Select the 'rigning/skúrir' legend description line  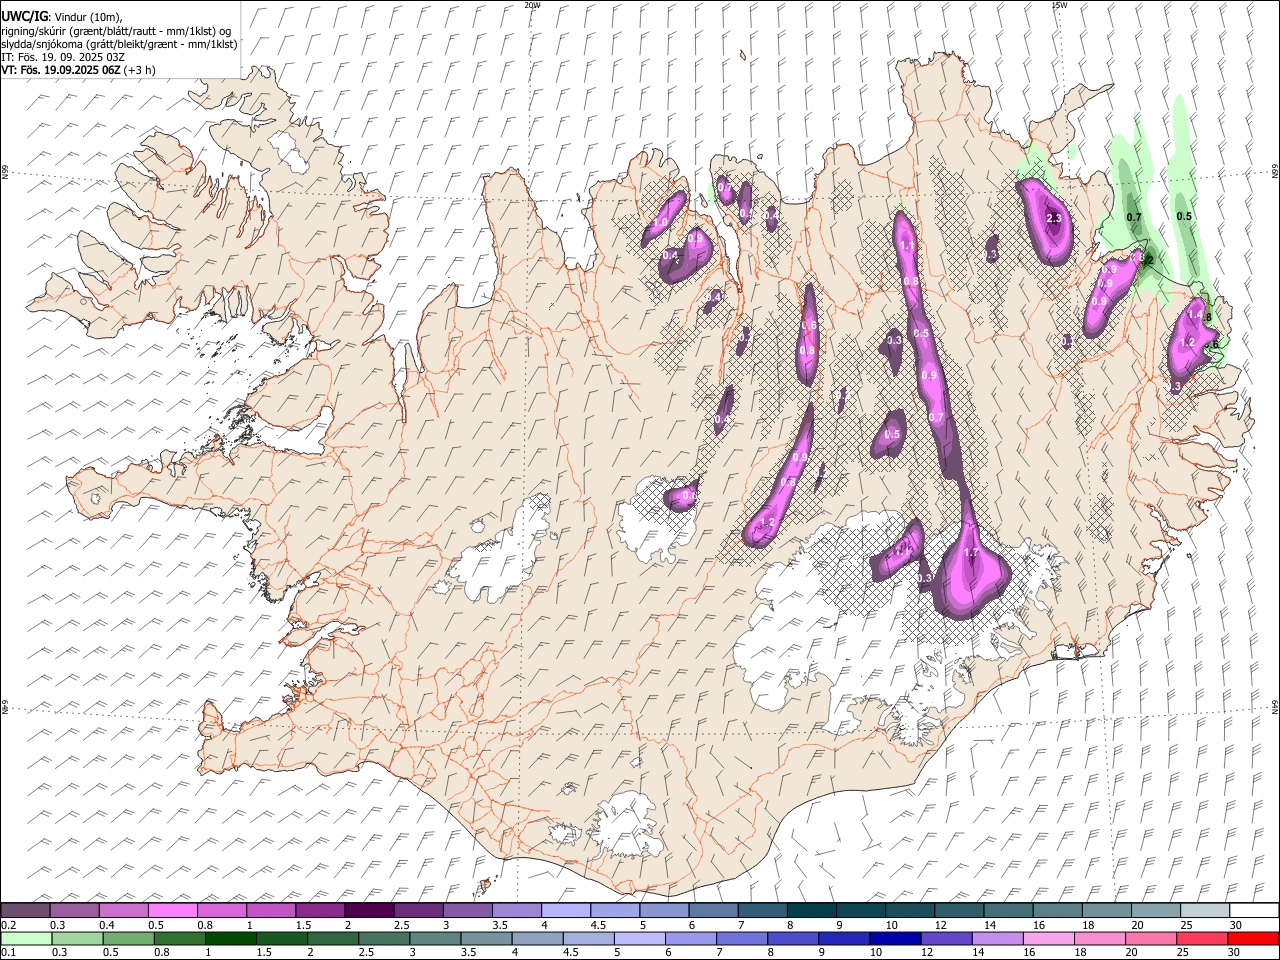coord(115,31)
